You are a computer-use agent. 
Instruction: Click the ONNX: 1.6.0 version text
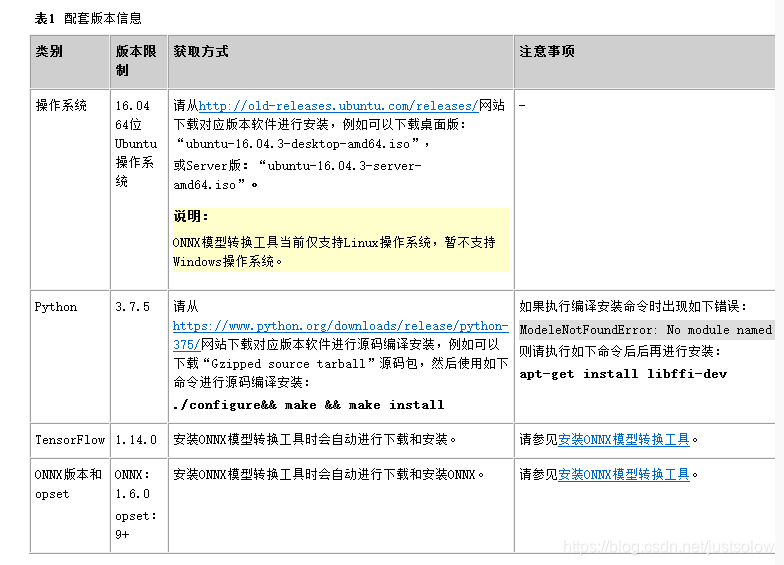[x=132, y=484]
